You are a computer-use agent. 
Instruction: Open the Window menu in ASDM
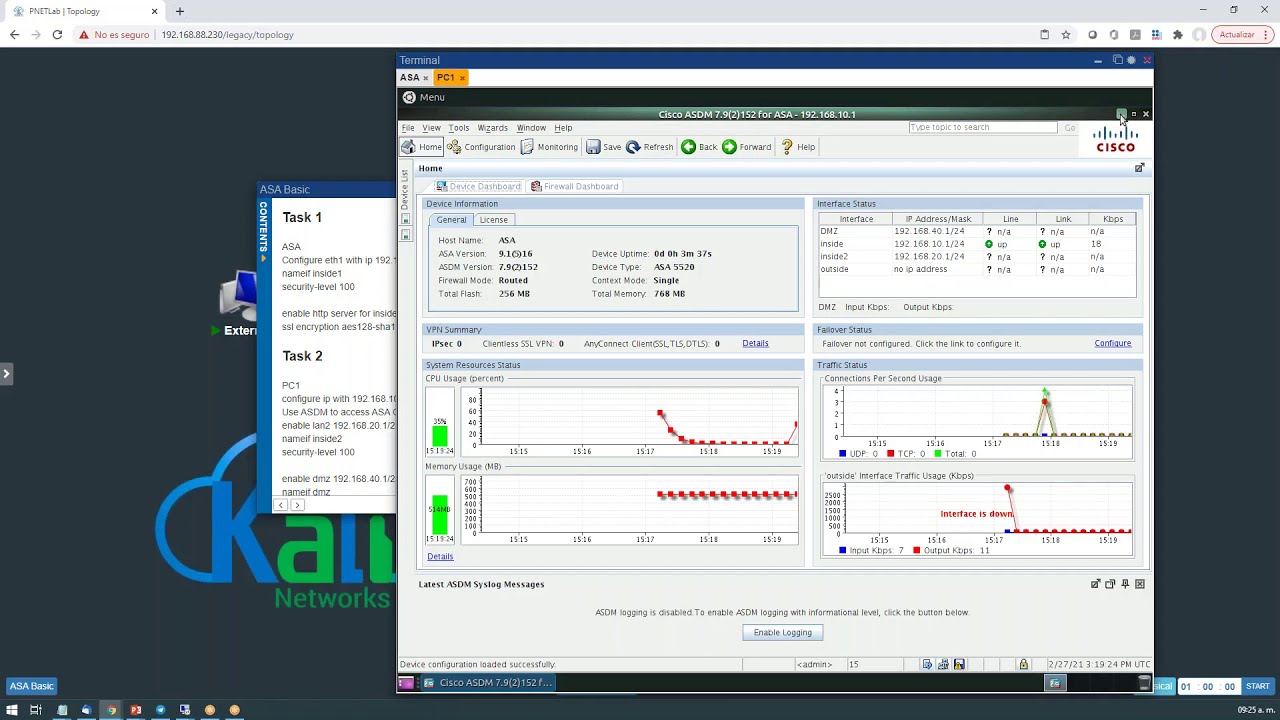[x=531, y=128]
